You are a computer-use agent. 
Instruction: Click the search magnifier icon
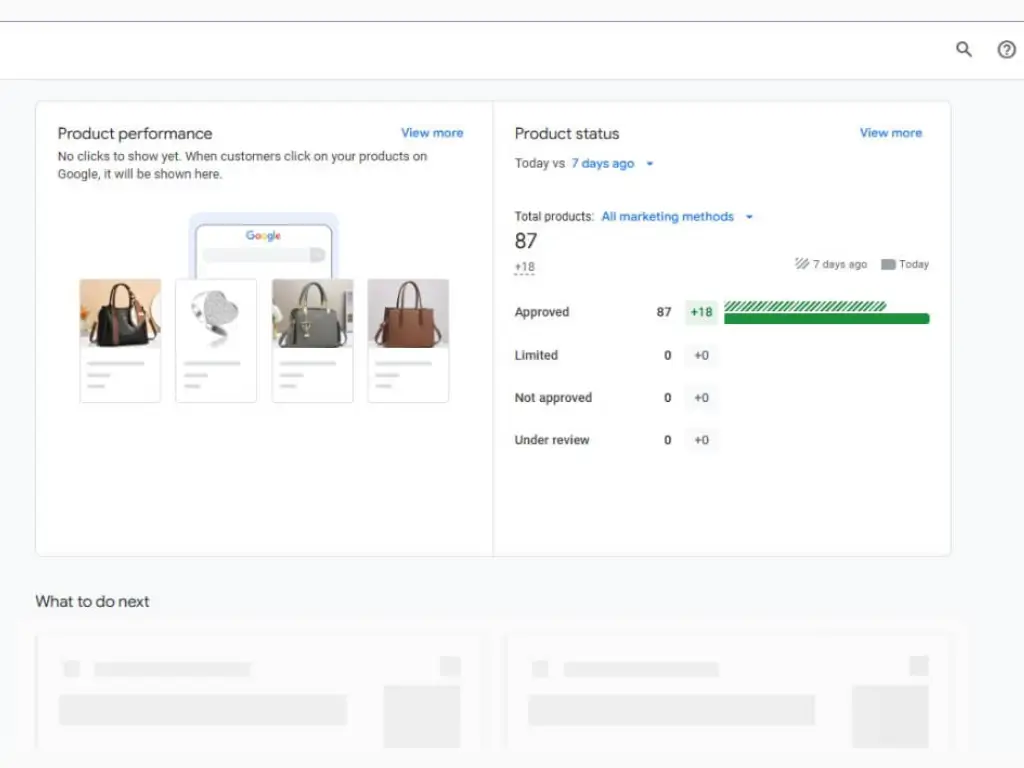tap(964, 49)
